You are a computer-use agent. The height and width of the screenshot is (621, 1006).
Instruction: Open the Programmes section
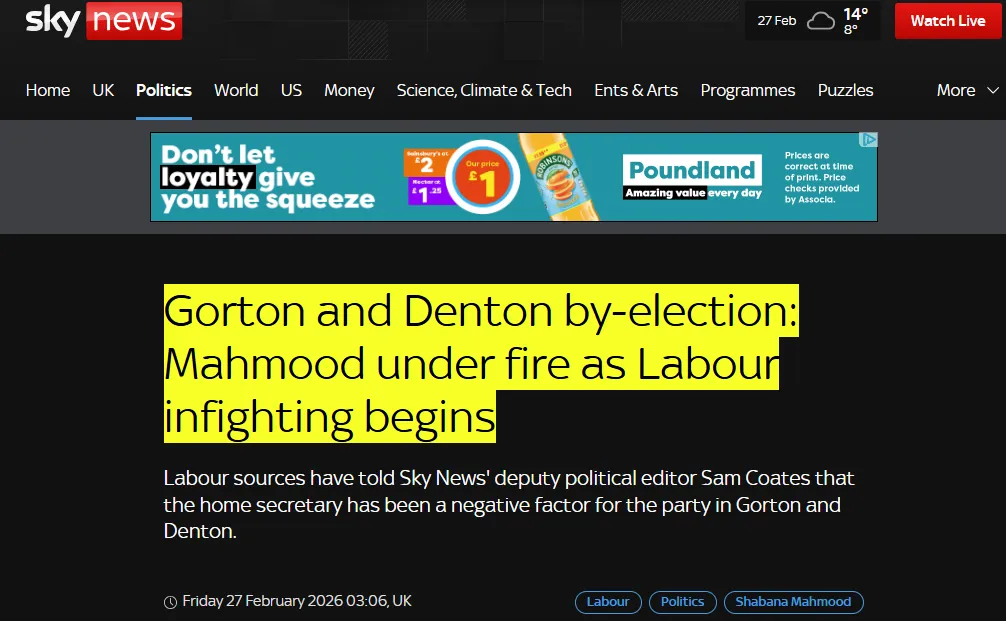[x=747, y=90]
